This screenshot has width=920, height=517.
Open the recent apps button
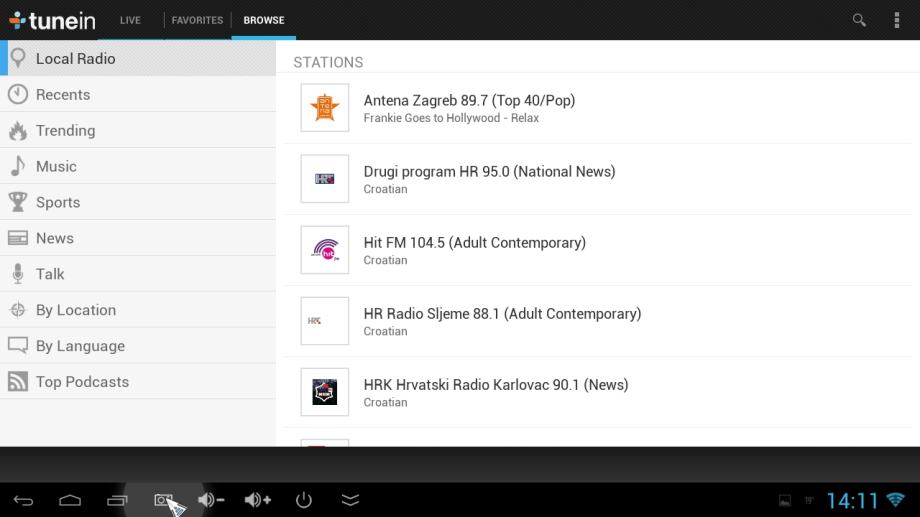[x=117, y=500]
